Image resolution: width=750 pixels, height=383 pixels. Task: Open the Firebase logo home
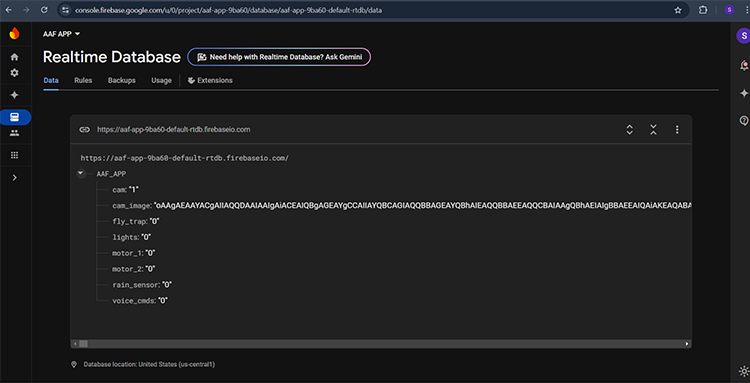(x=14, y=33)
